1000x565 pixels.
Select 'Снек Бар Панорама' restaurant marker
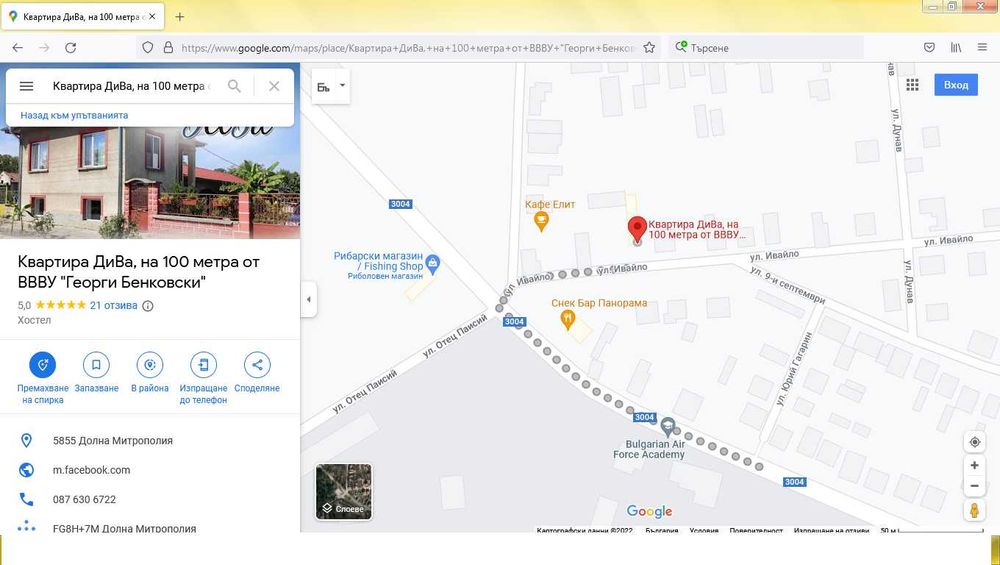coord(568,319)
